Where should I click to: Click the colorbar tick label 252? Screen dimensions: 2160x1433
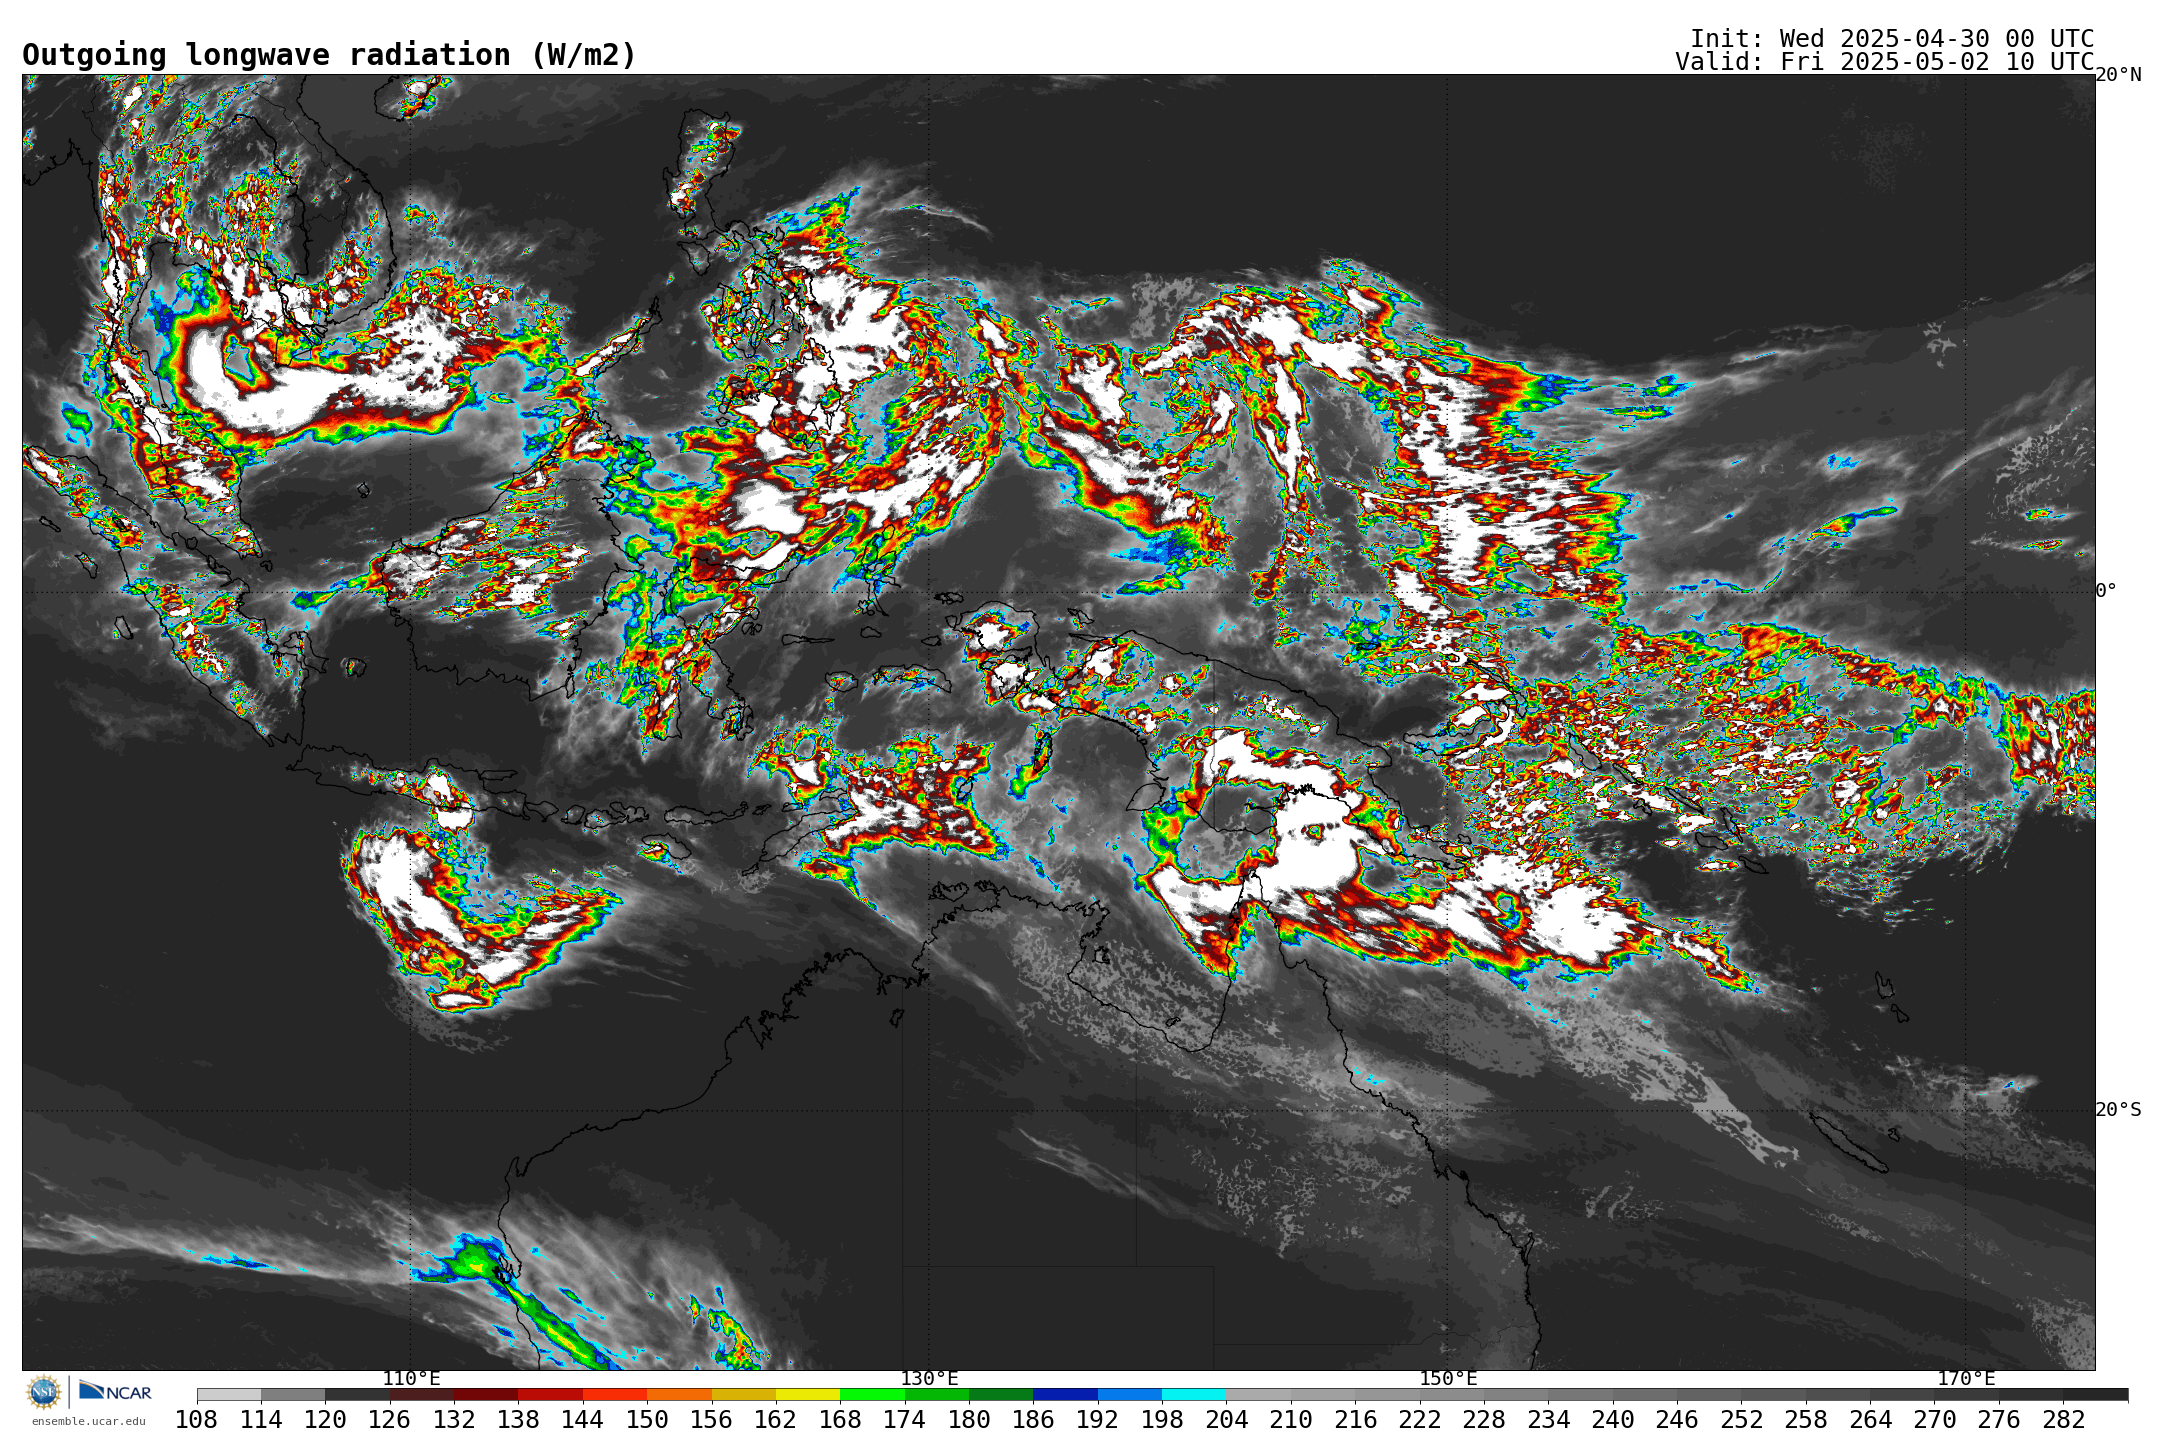coord(1741,1420)
